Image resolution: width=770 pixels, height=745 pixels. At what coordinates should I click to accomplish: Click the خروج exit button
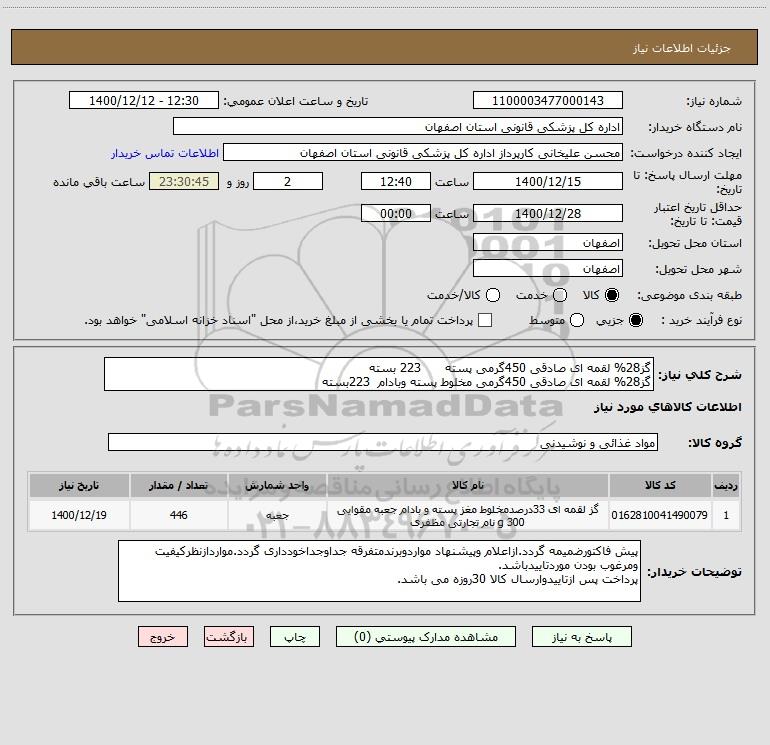[163, 637]
